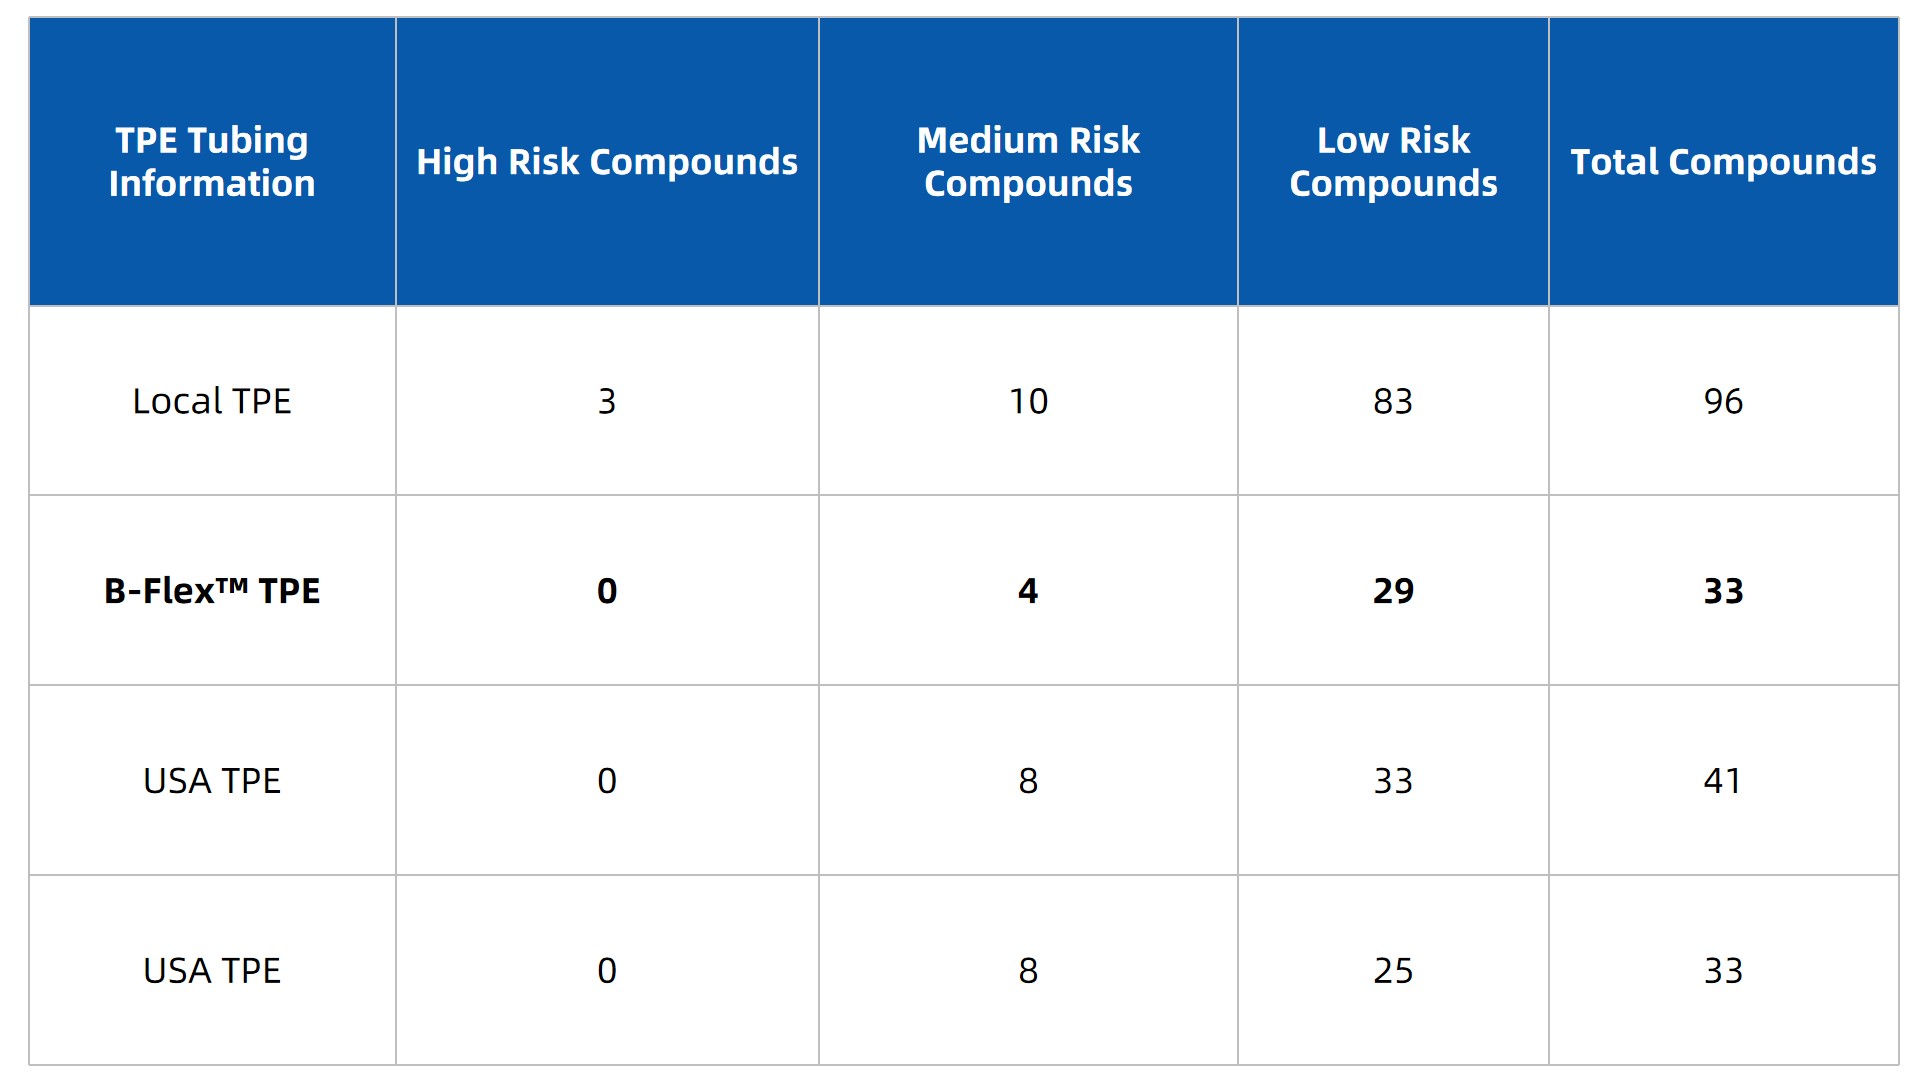Select the Low Risk Compounds header
This screenshot has height=1080, width=1920.
(1393, 162)
